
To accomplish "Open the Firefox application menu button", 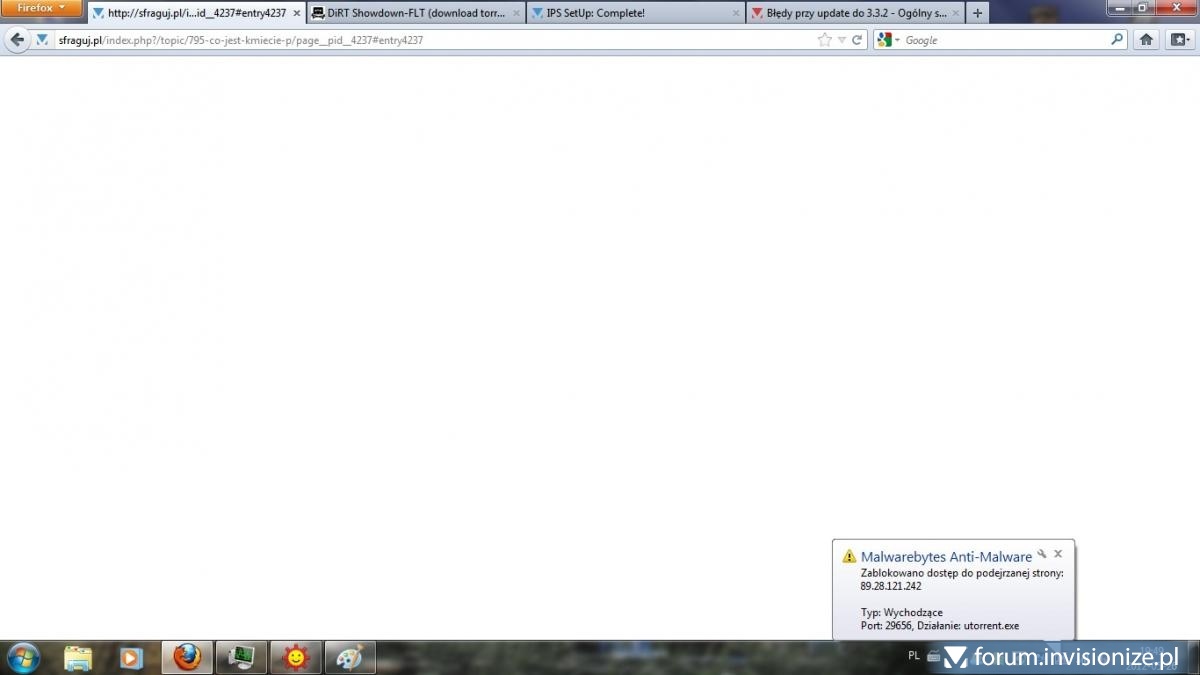I will click(42, 8).
